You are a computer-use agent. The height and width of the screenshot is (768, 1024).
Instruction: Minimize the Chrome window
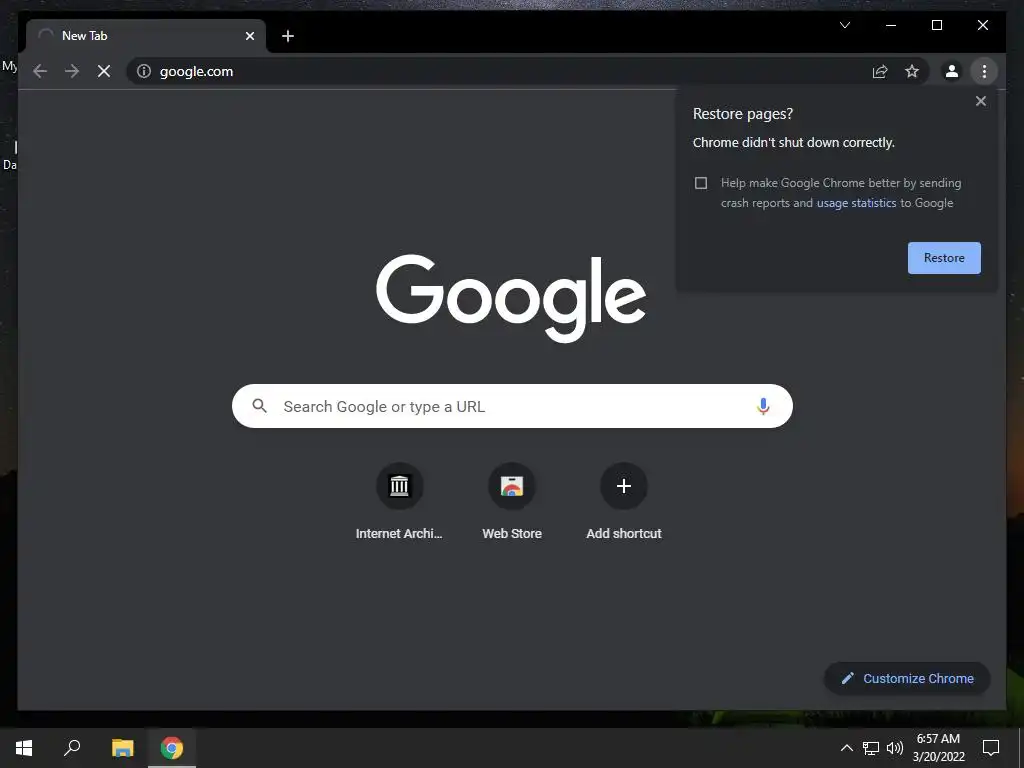point(891,25)
